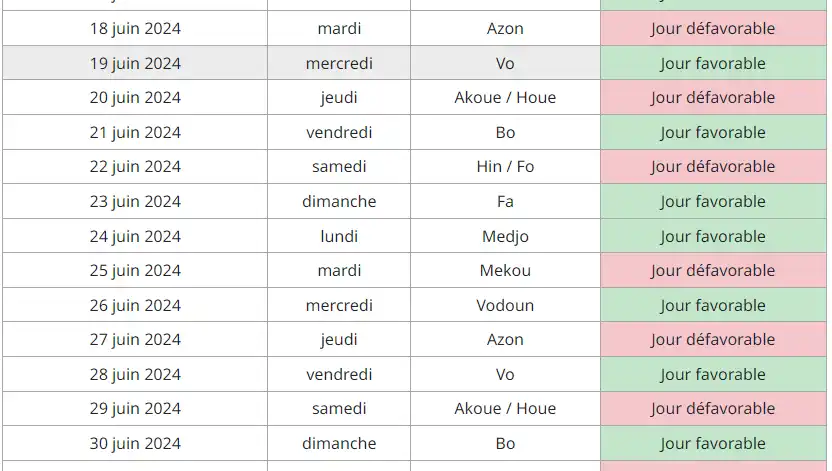Select the 'Medjo' cell for 24 juin
This screenshot has height=471, width=832.
[x=505, y=237]
